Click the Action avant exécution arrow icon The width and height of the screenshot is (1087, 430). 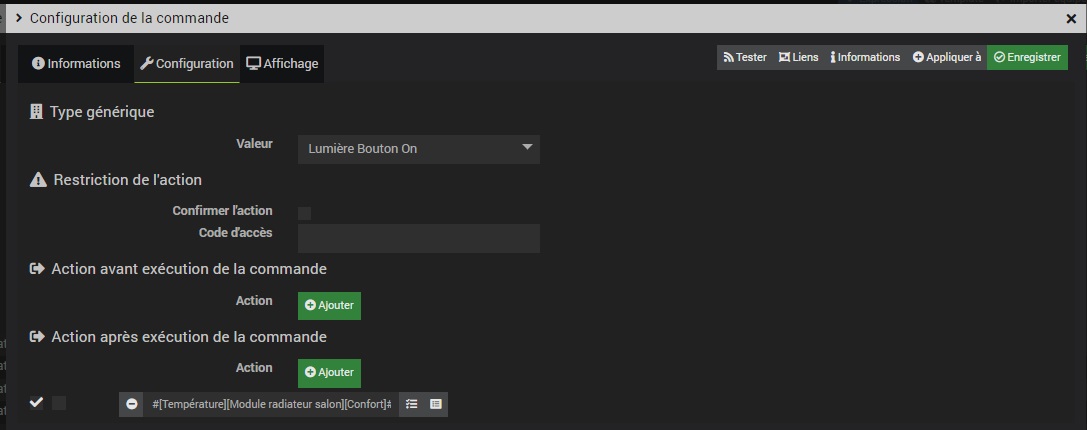(x=37, y=268)
